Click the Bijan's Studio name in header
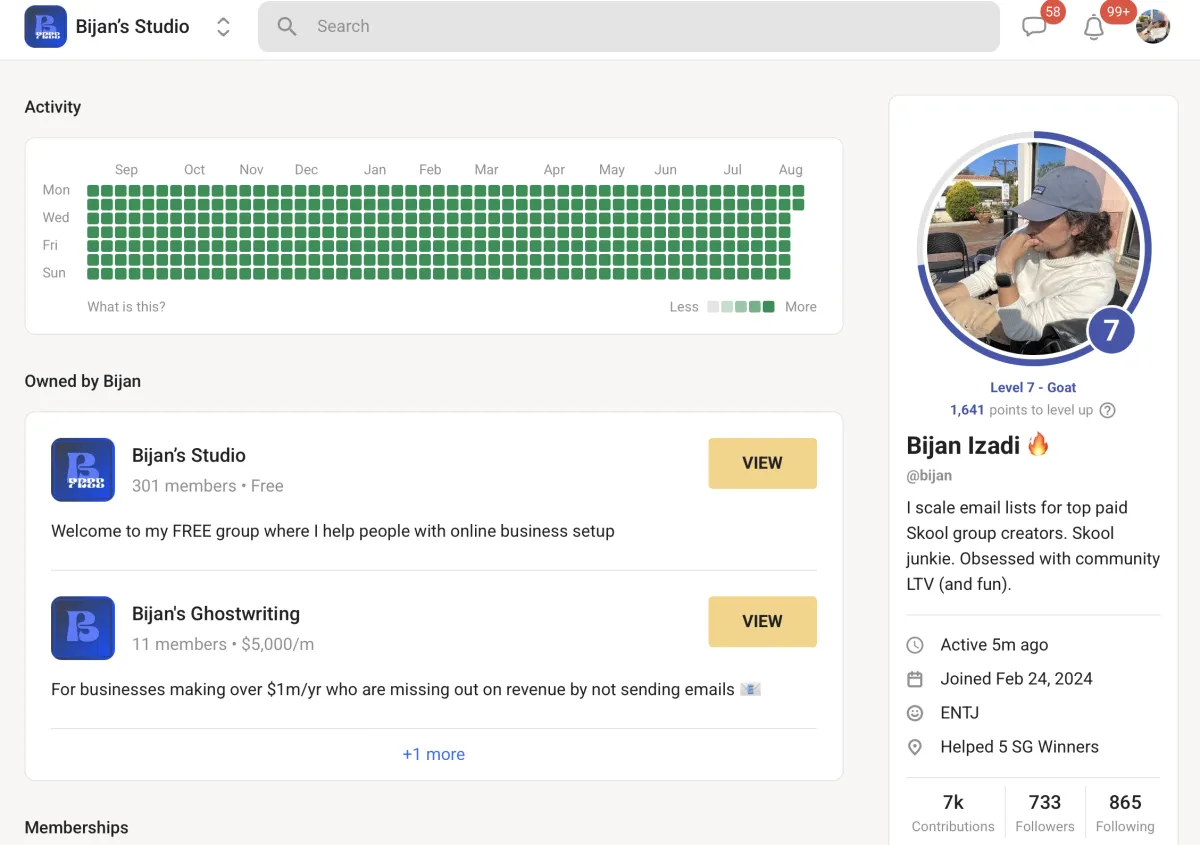The width and height of the screenshot is (1200, 845). coord(133,27)
